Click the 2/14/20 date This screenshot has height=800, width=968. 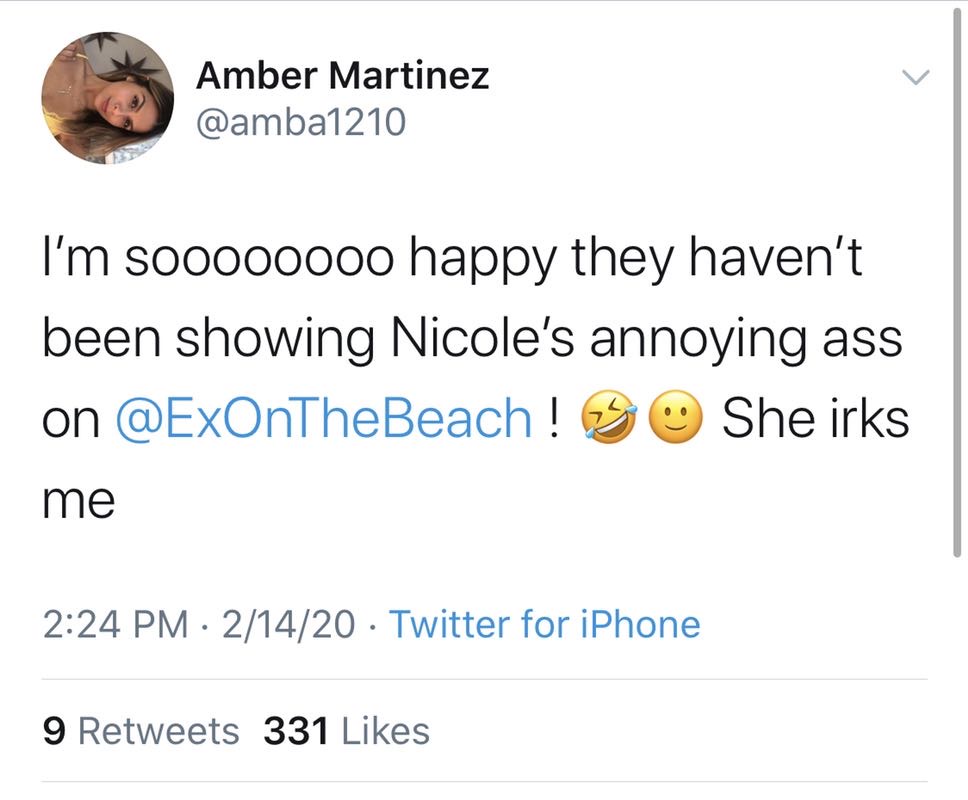pyautogui.click(x=289, y=624)
